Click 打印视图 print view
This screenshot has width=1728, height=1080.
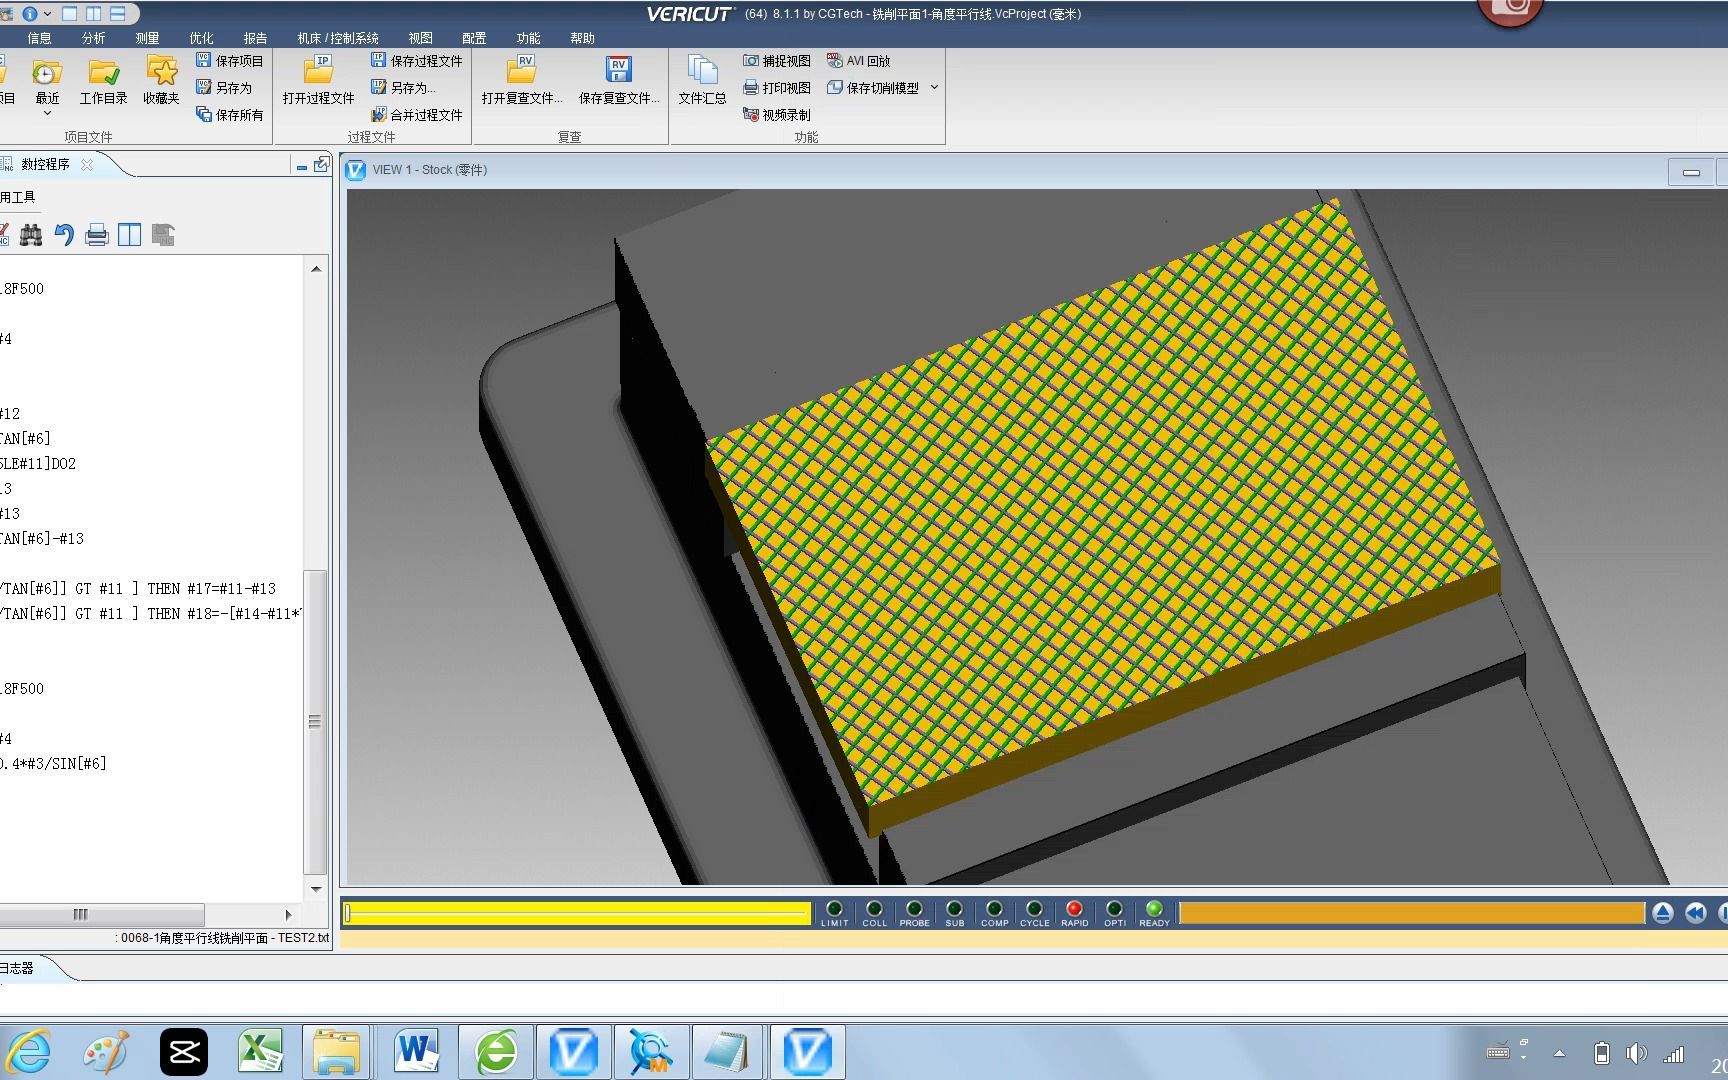pos(776,88)
